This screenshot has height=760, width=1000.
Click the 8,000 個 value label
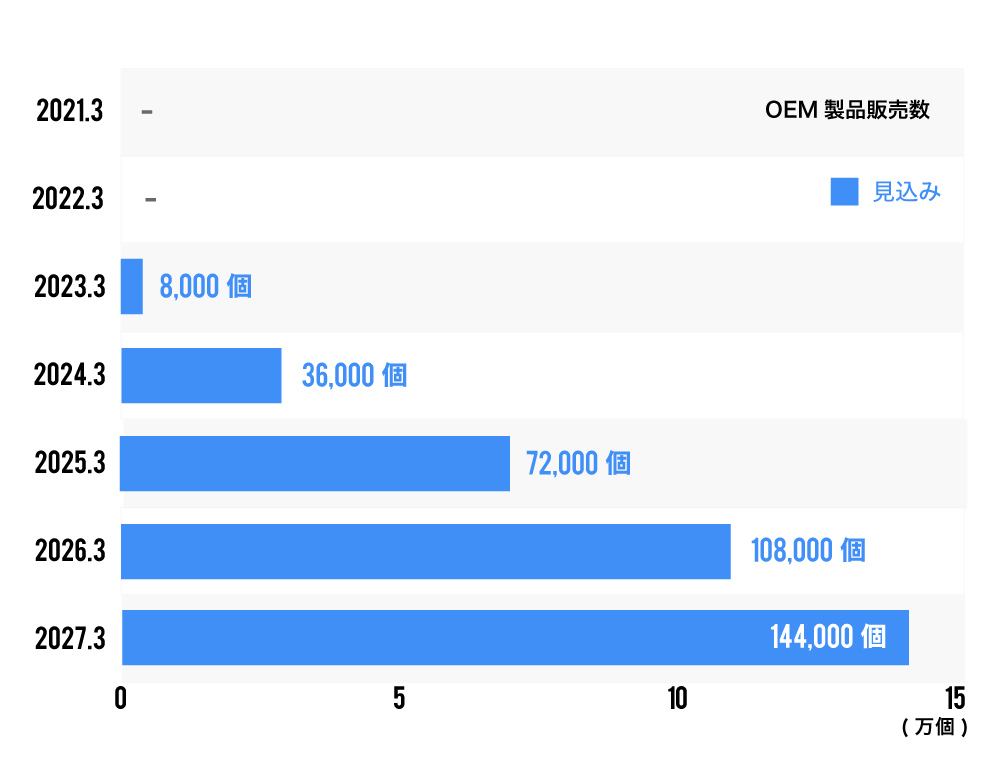click(x=205, y=287)
